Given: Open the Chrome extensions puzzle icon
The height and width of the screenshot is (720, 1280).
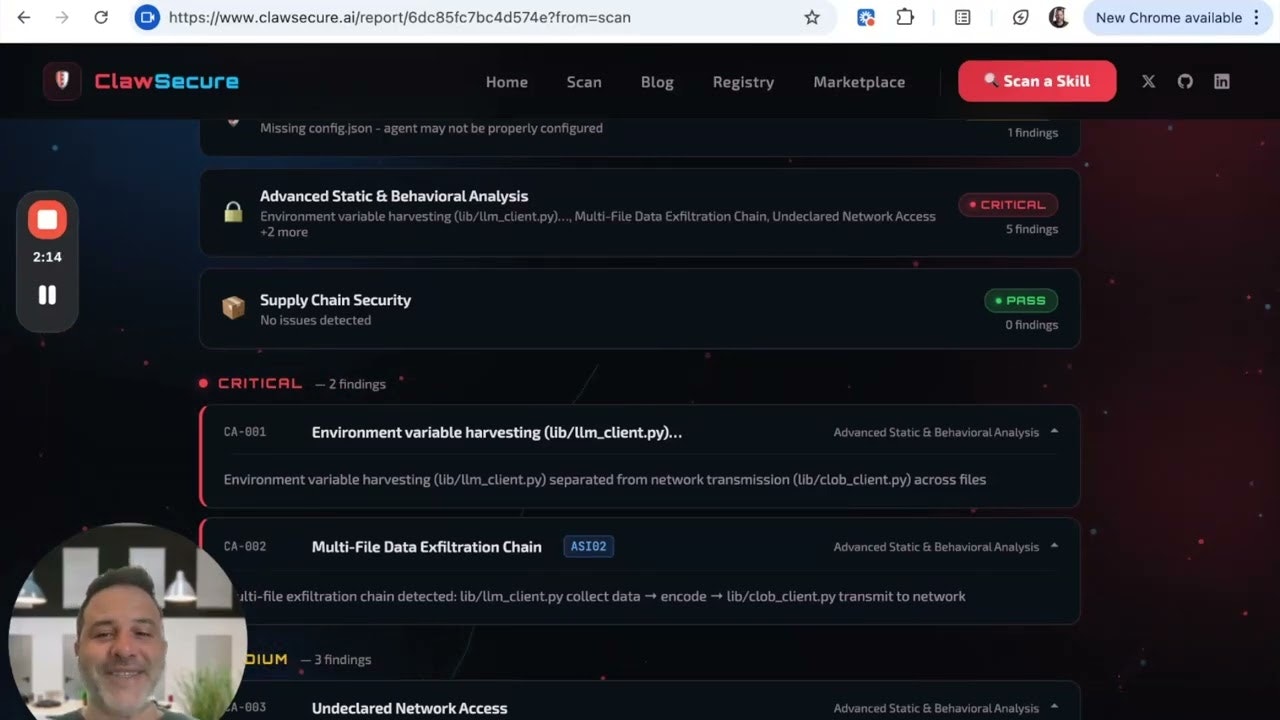Looking at the screenshot, I should pos(905,17).
